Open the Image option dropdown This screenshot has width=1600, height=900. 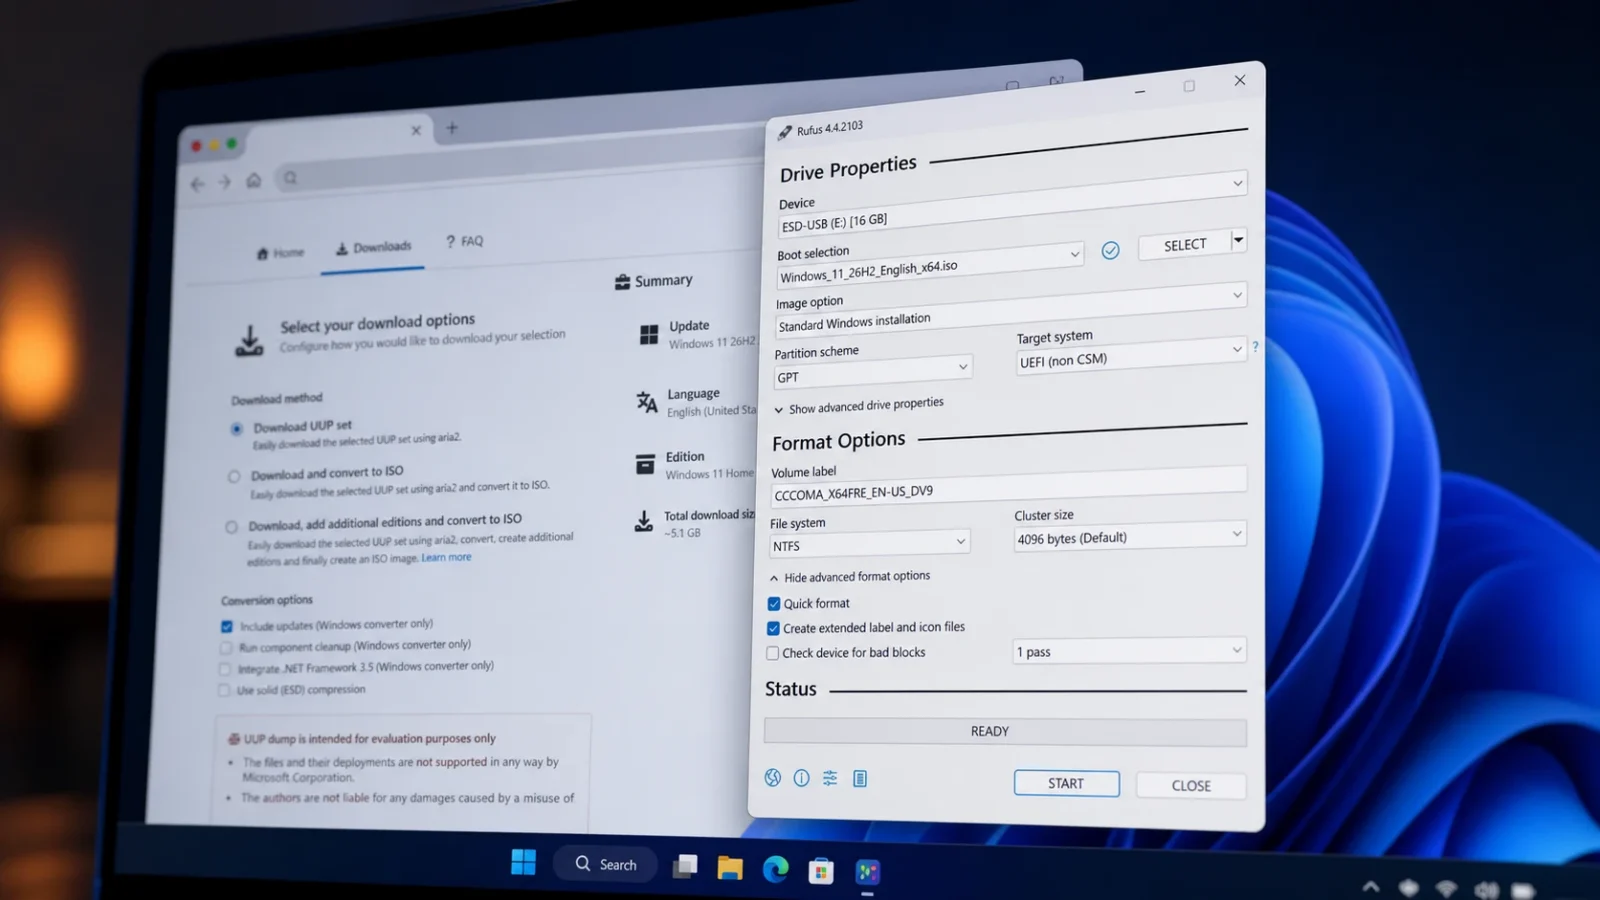click(x=1010, y=311)
